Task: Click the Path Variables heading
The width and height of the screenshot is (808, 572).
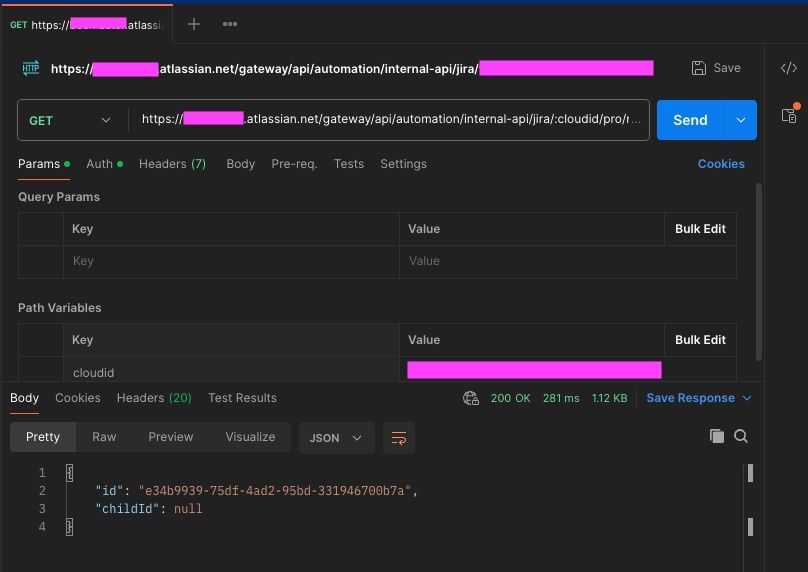Action: pos(60,308)
